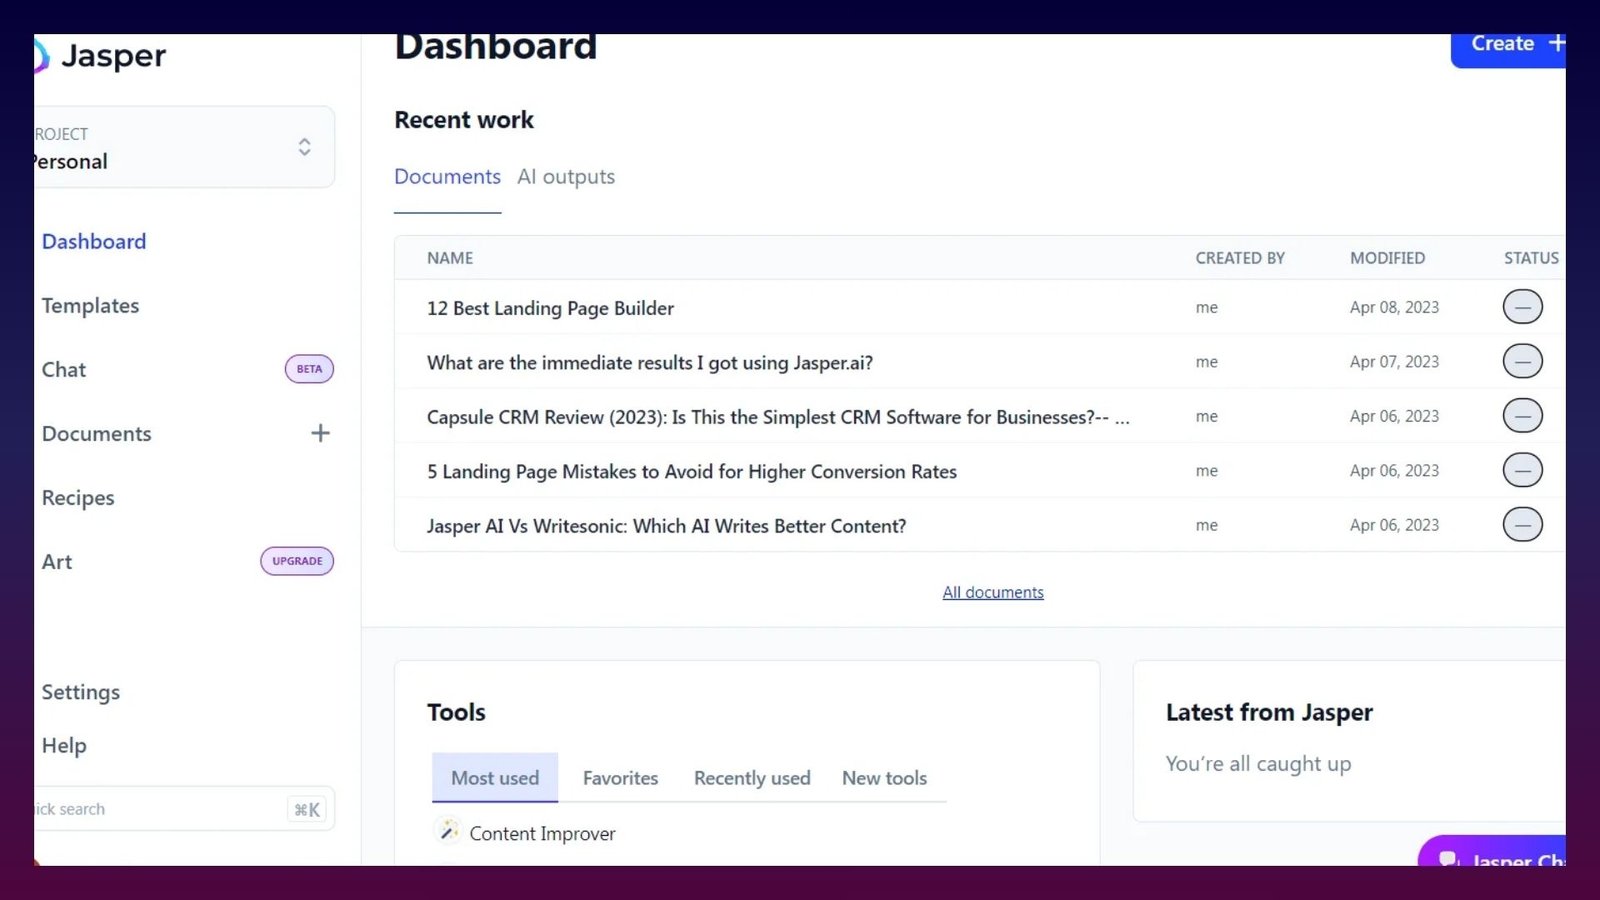
Task: Click the Create button
Action: (x=1508, y=44)
